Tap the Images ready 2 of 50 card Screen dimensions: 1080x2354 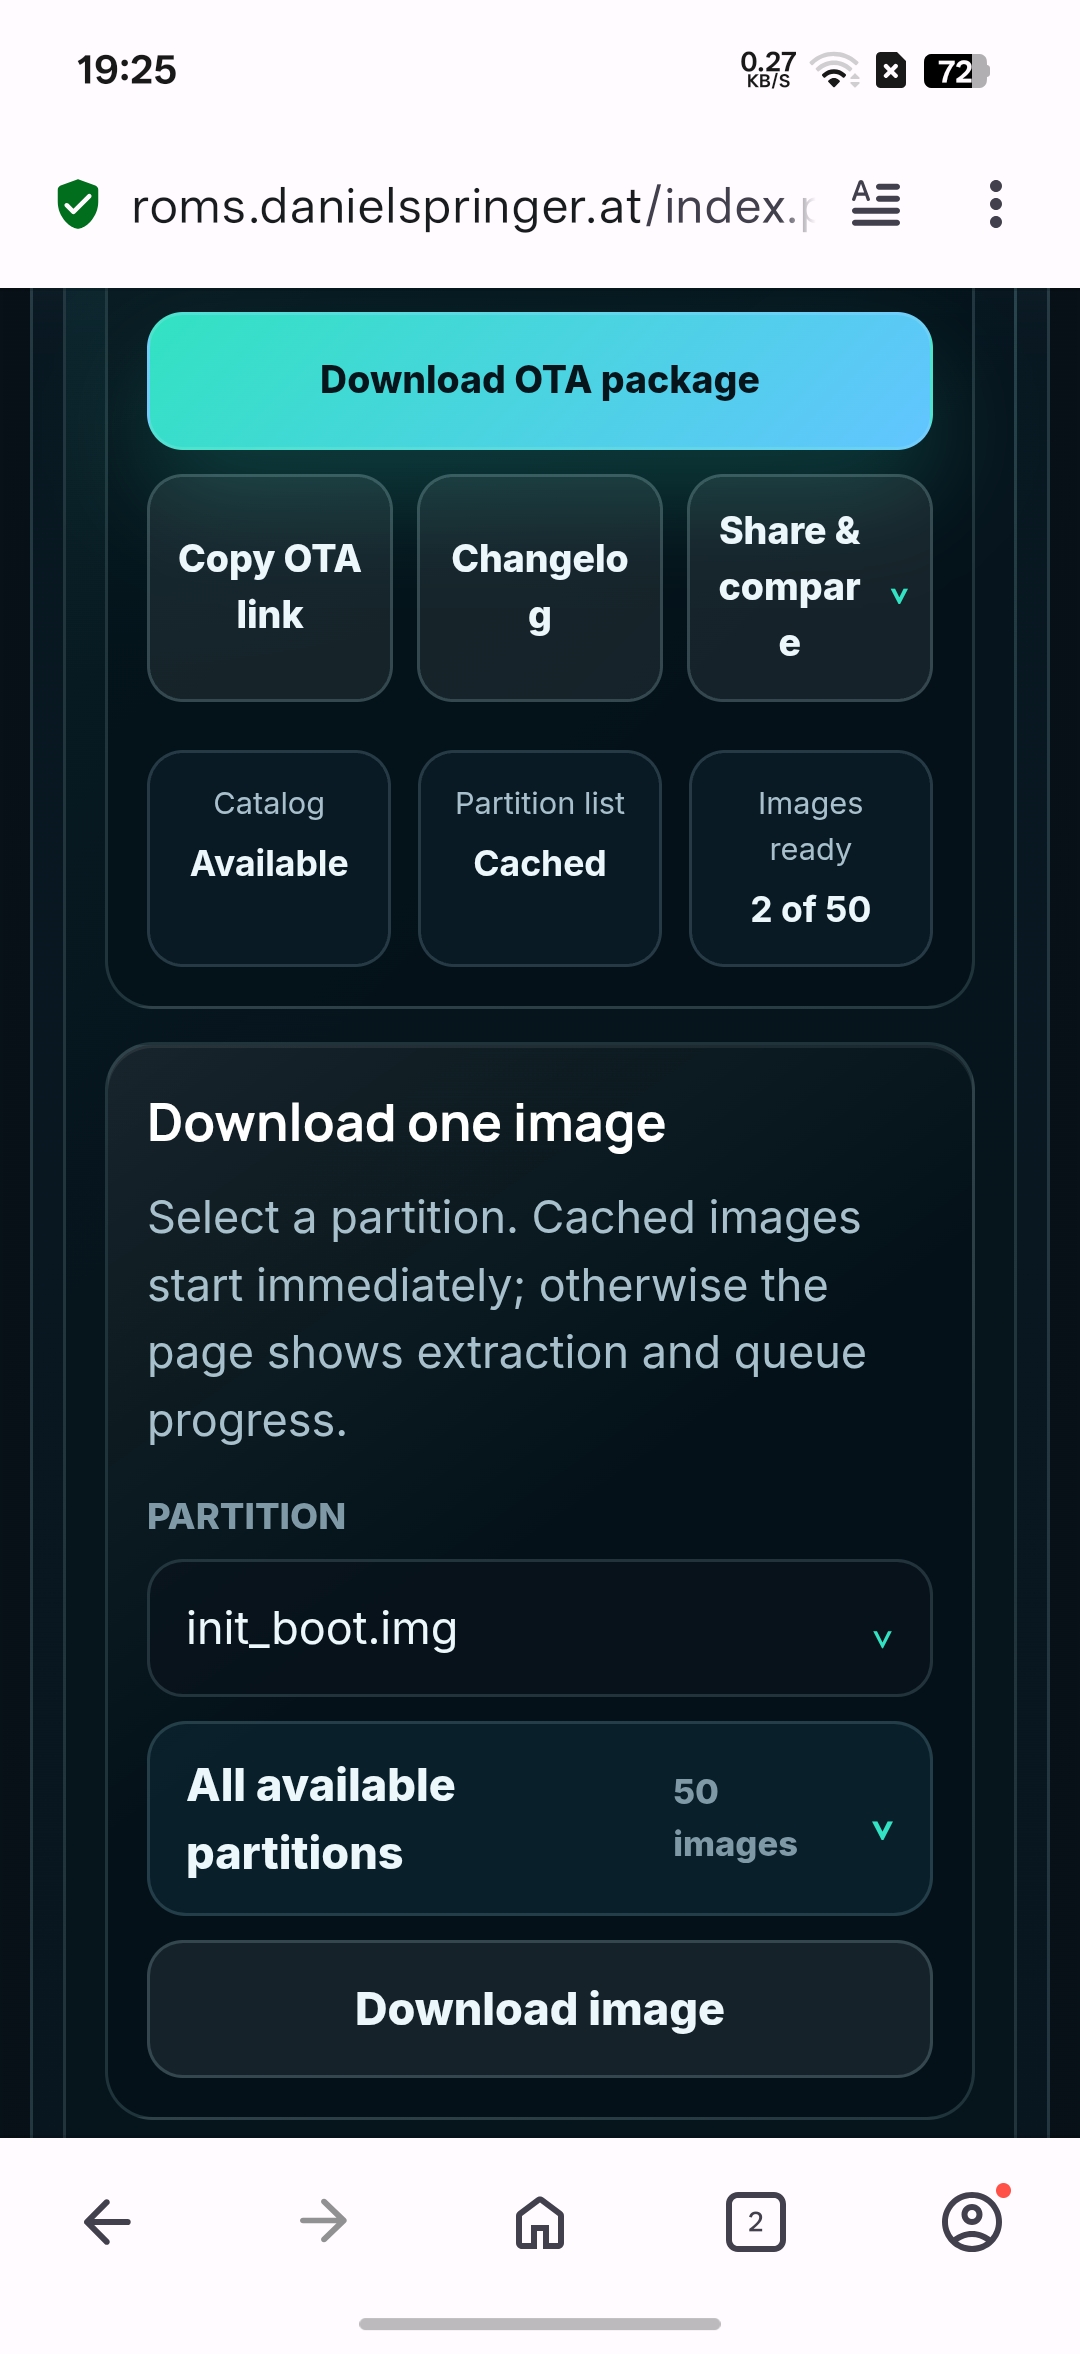[x=811, y=858]
